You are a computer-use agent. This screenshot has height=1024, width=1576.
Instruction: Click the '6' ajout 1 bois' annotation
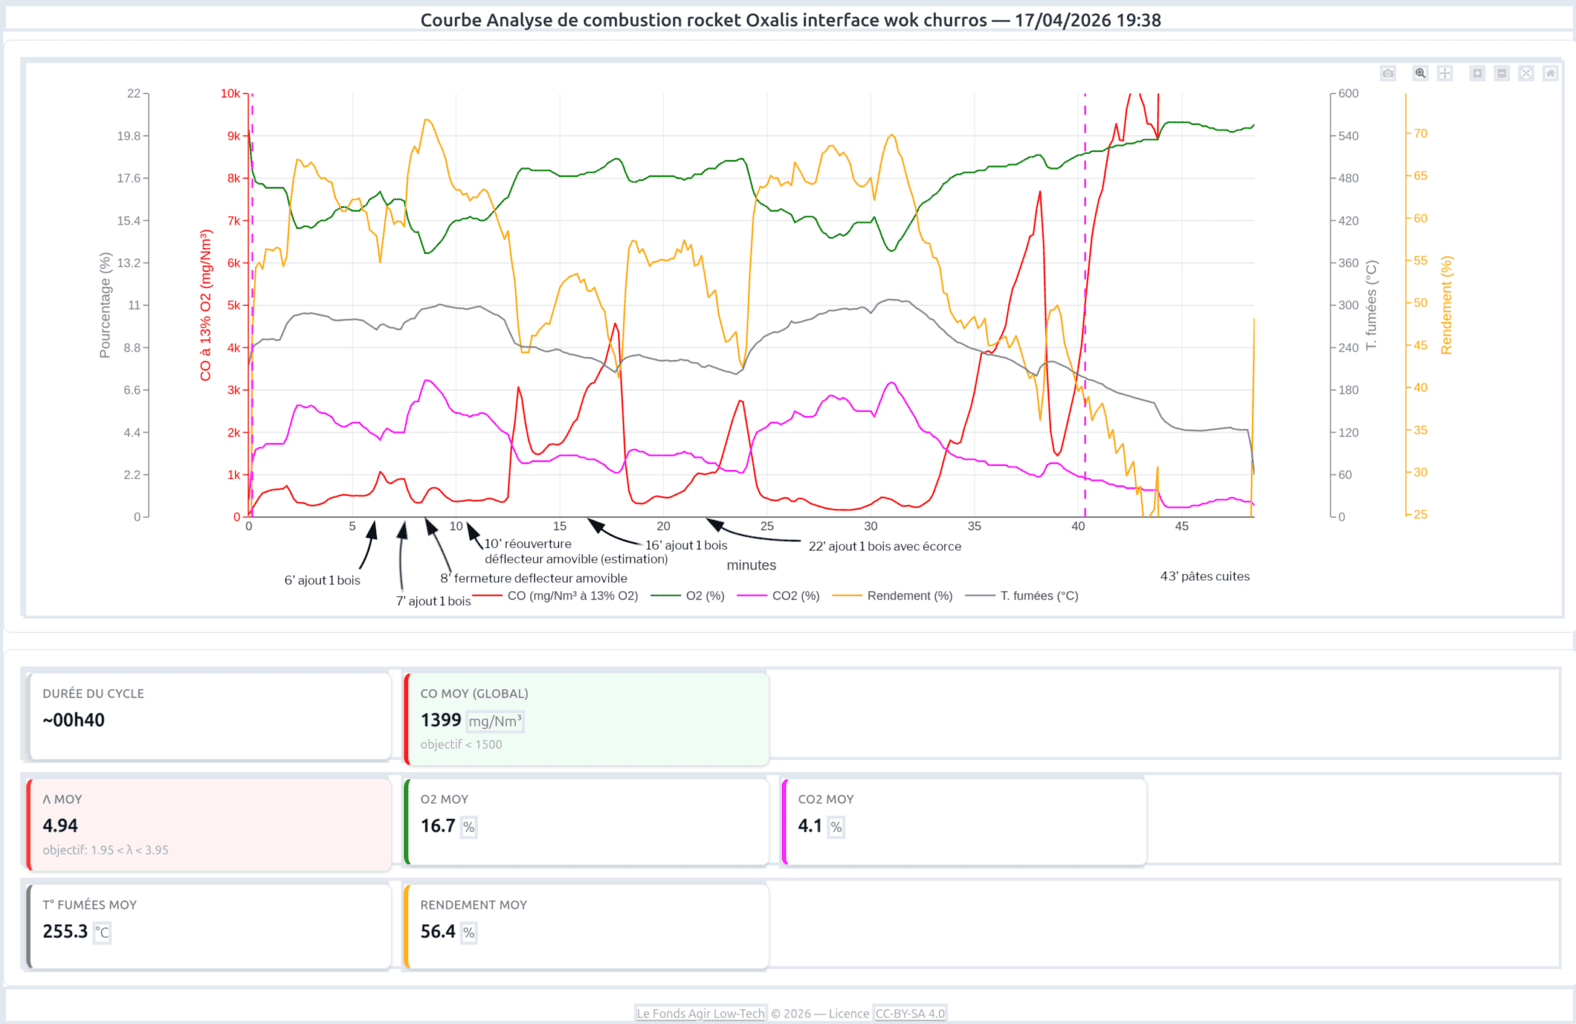click(322, 580)
